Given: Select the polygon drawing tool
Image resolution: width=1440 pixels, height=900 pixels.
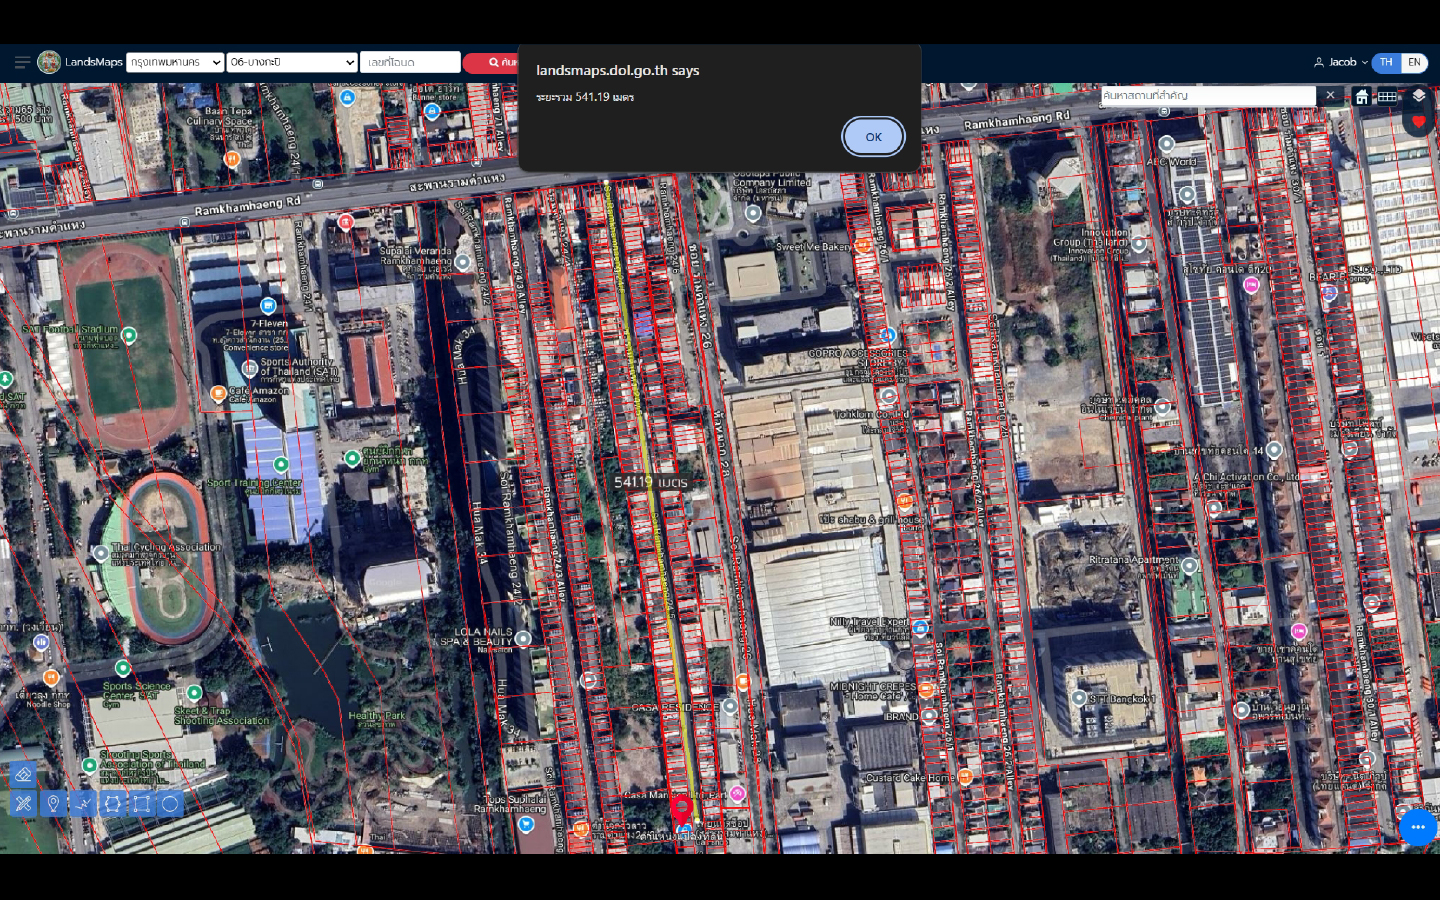Looking at the screenshot, I should (x=112, y=804).
